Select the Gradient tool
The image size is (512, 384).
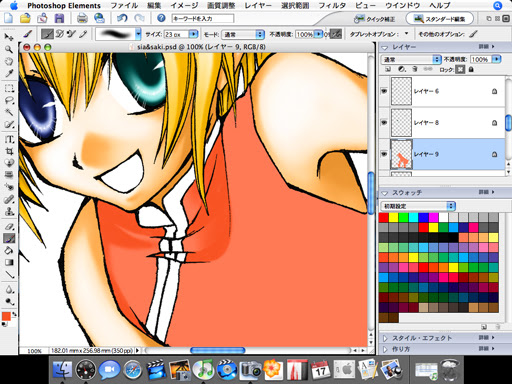tap(9, 262)
